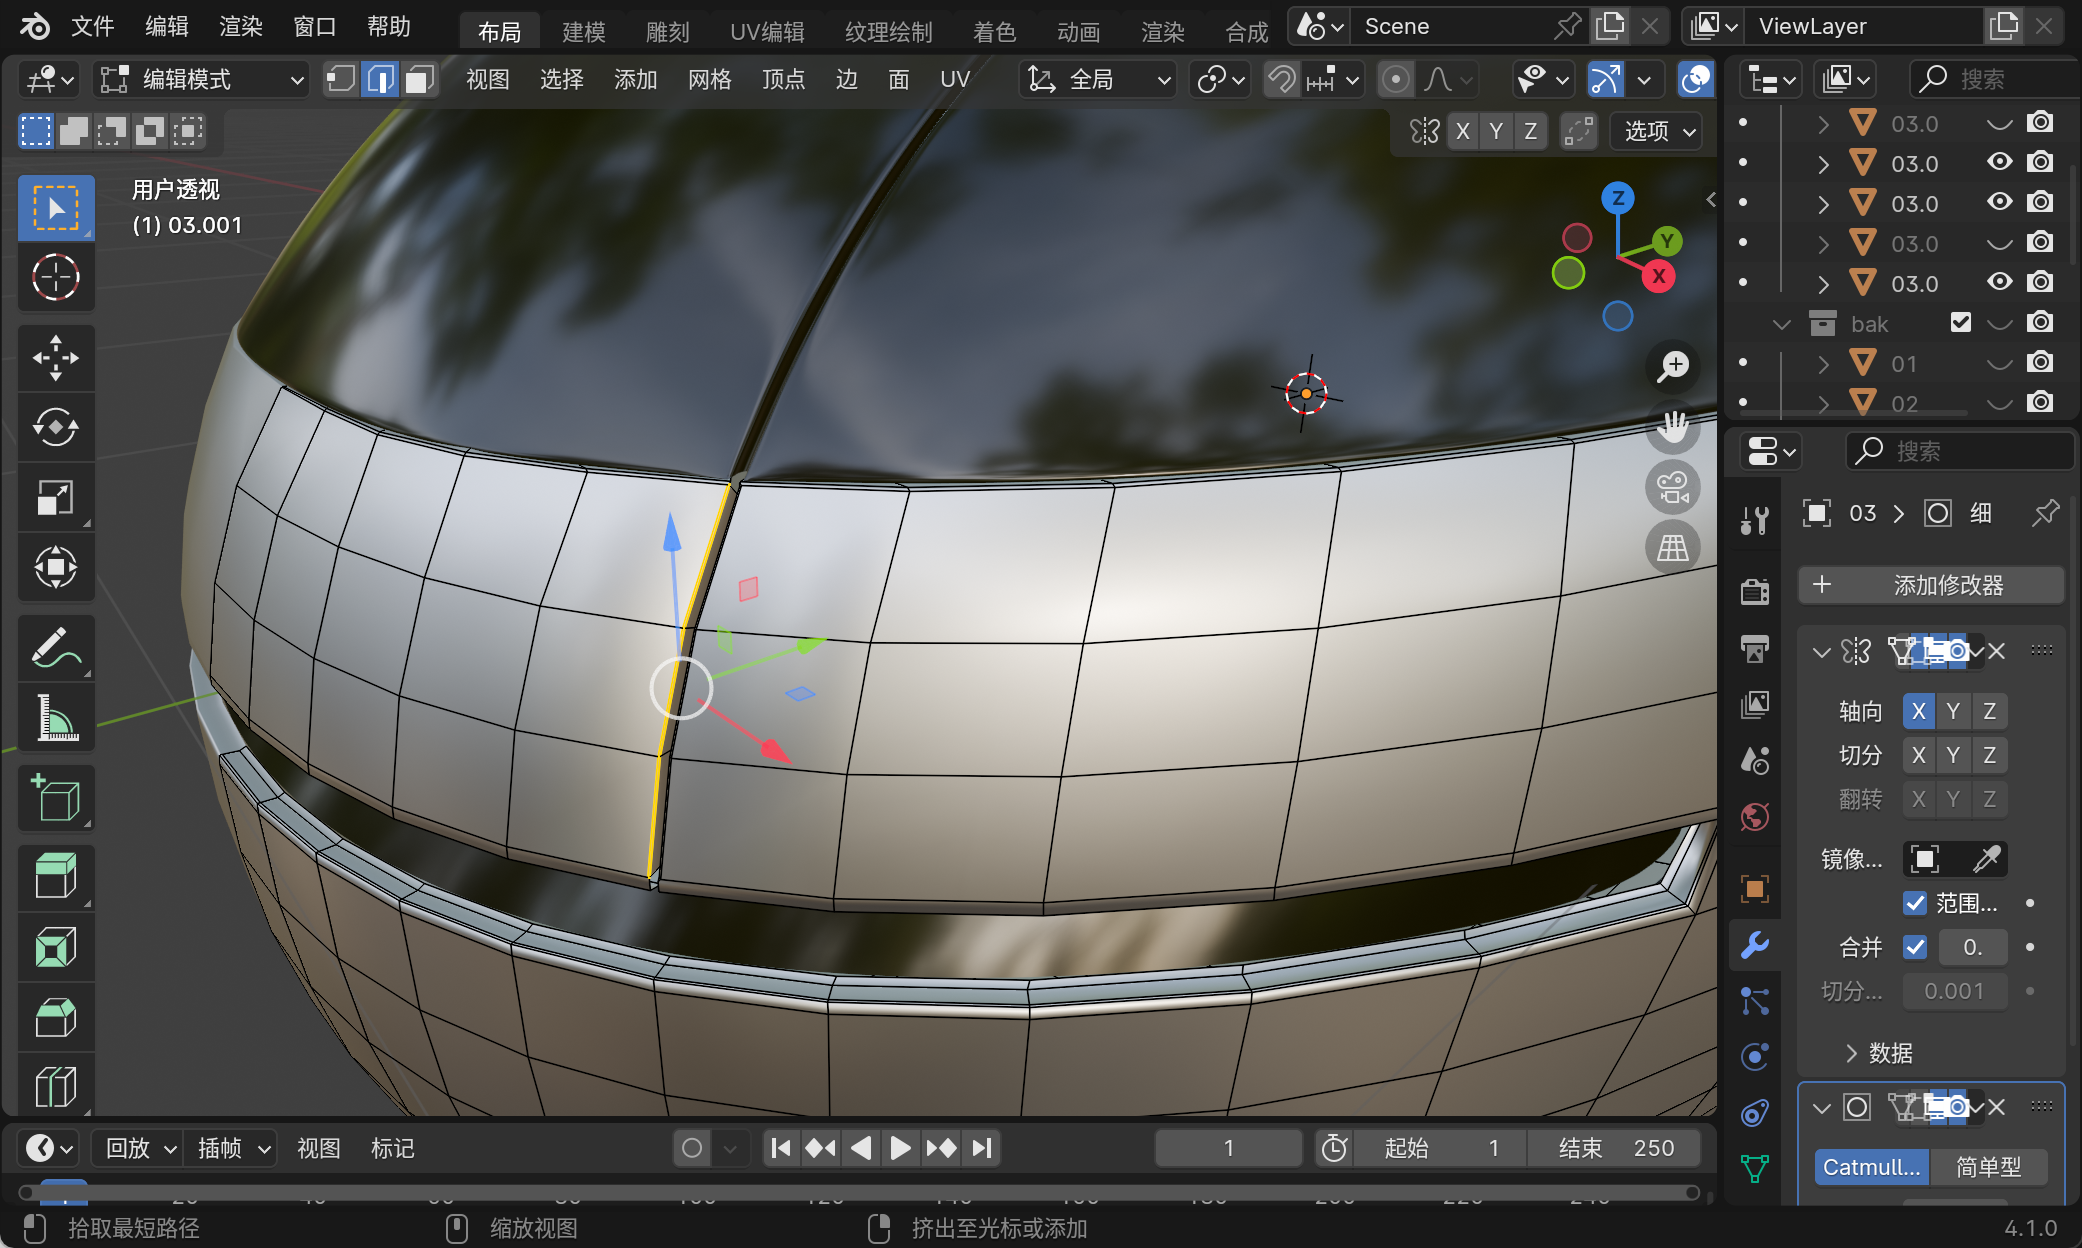
Task: Open the Object Data mesh tab
Action: pyautogui.click(x=1755, y=1168)
